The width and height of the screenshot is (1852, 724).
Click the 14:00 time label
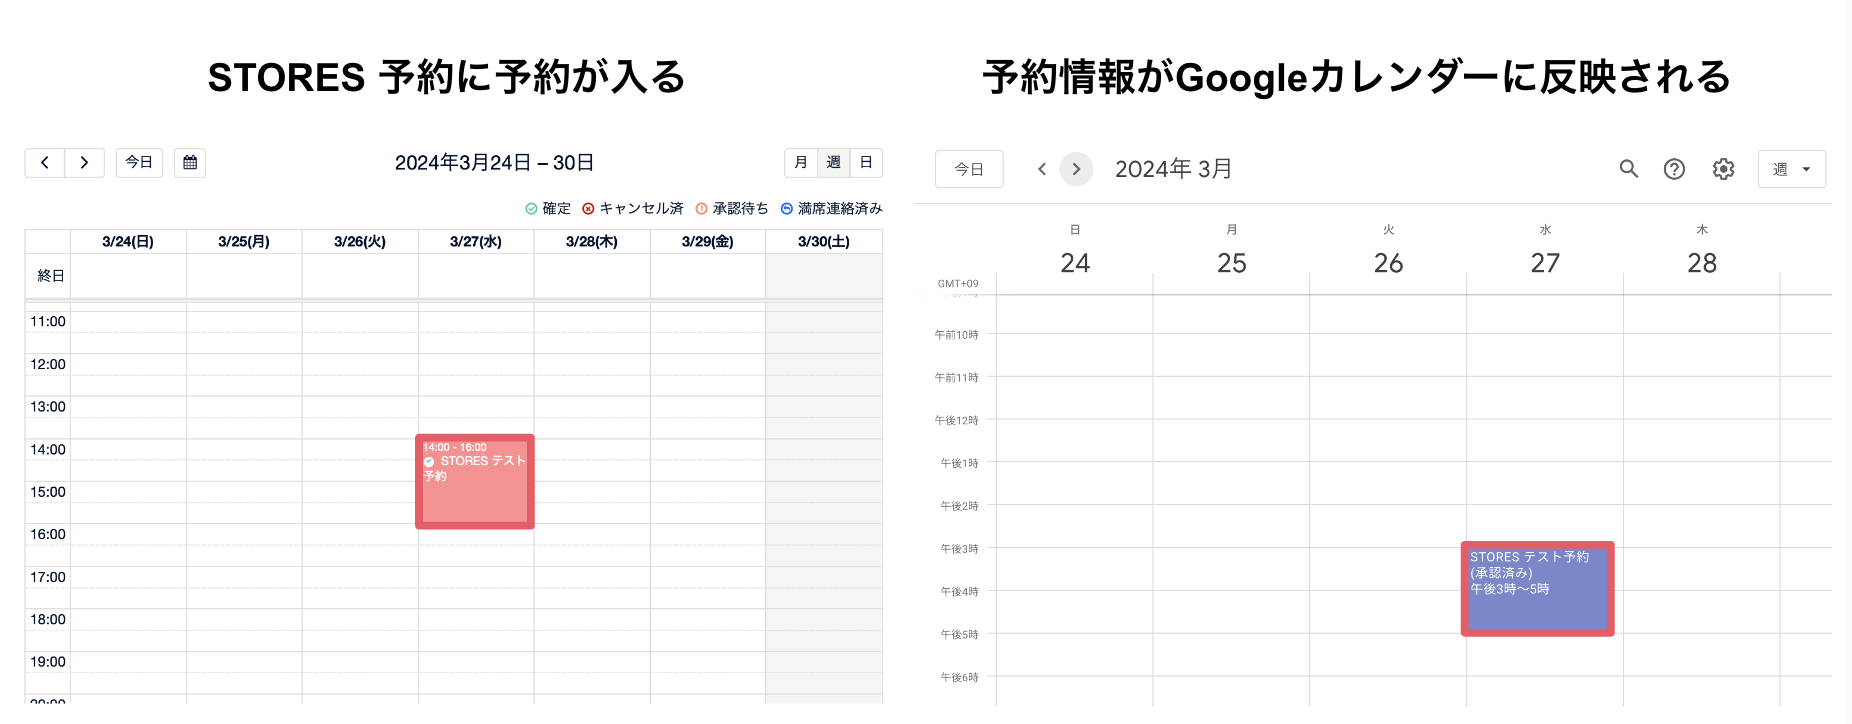point(48,450)
